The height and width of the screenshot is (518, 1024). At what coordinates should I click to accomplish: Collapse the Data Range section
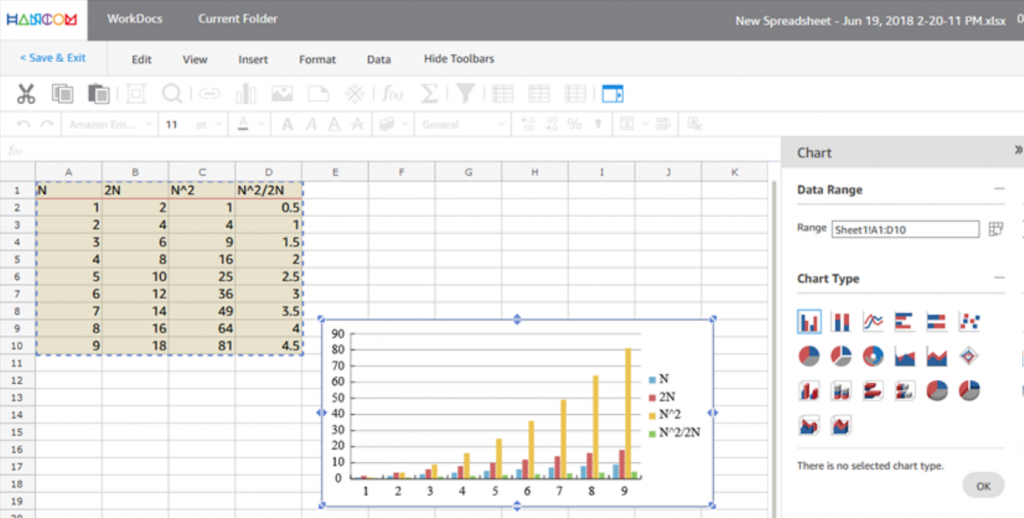tap(999, 189)
